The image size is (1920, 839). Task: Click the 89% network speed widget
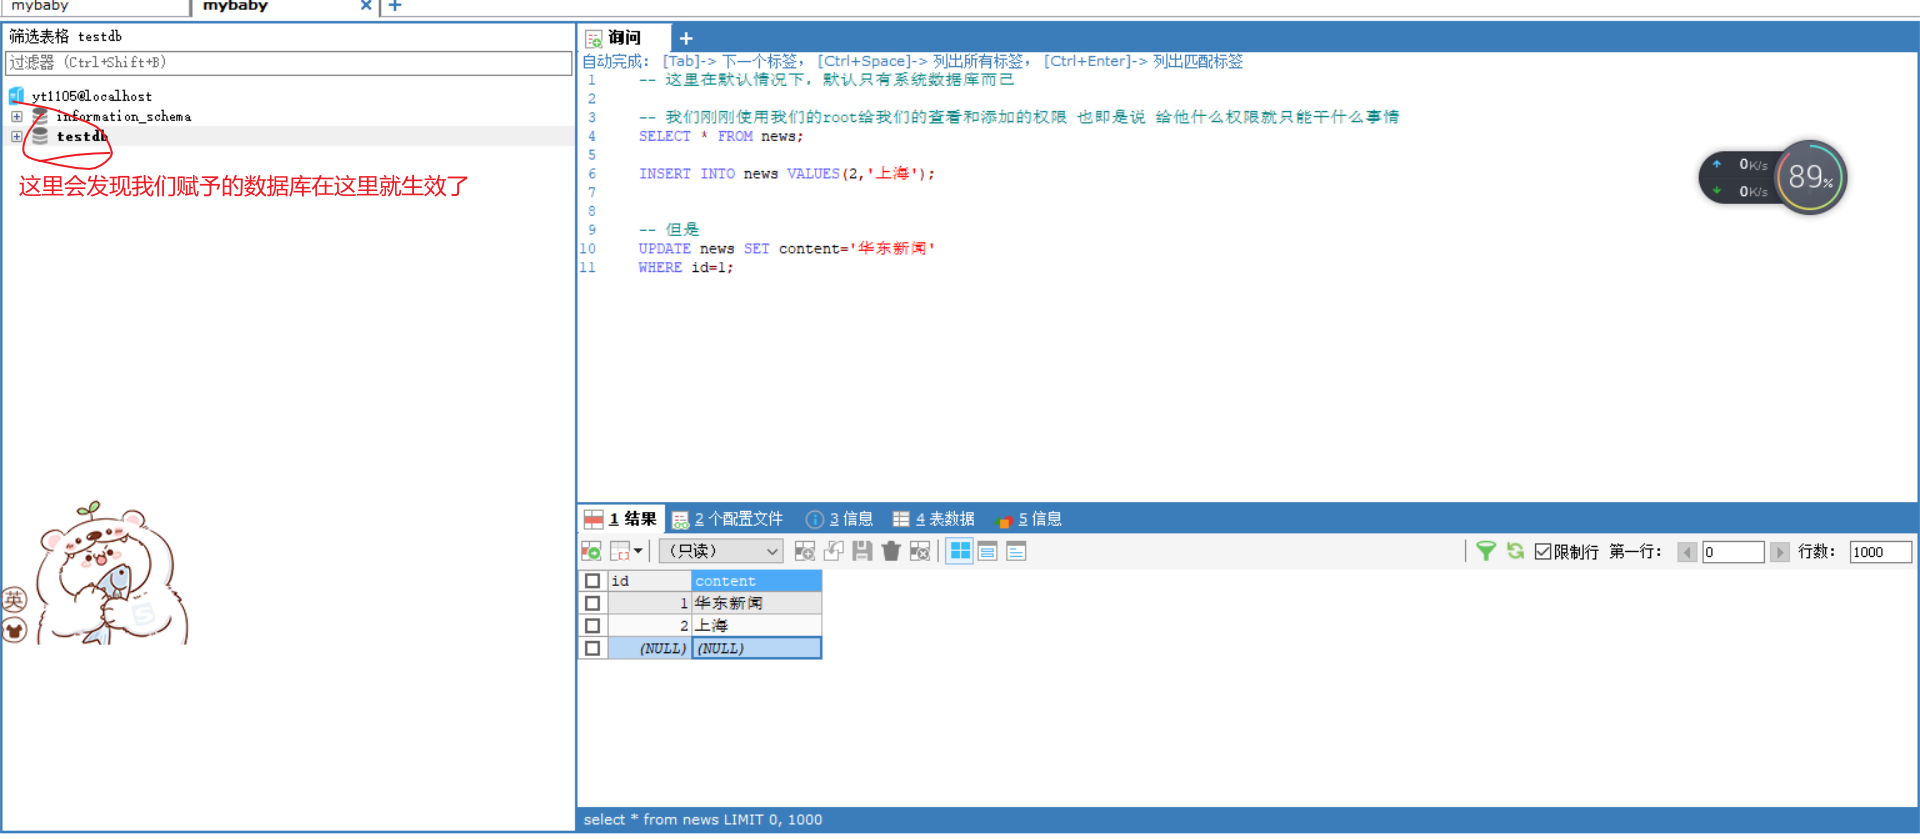(1811, 178)
